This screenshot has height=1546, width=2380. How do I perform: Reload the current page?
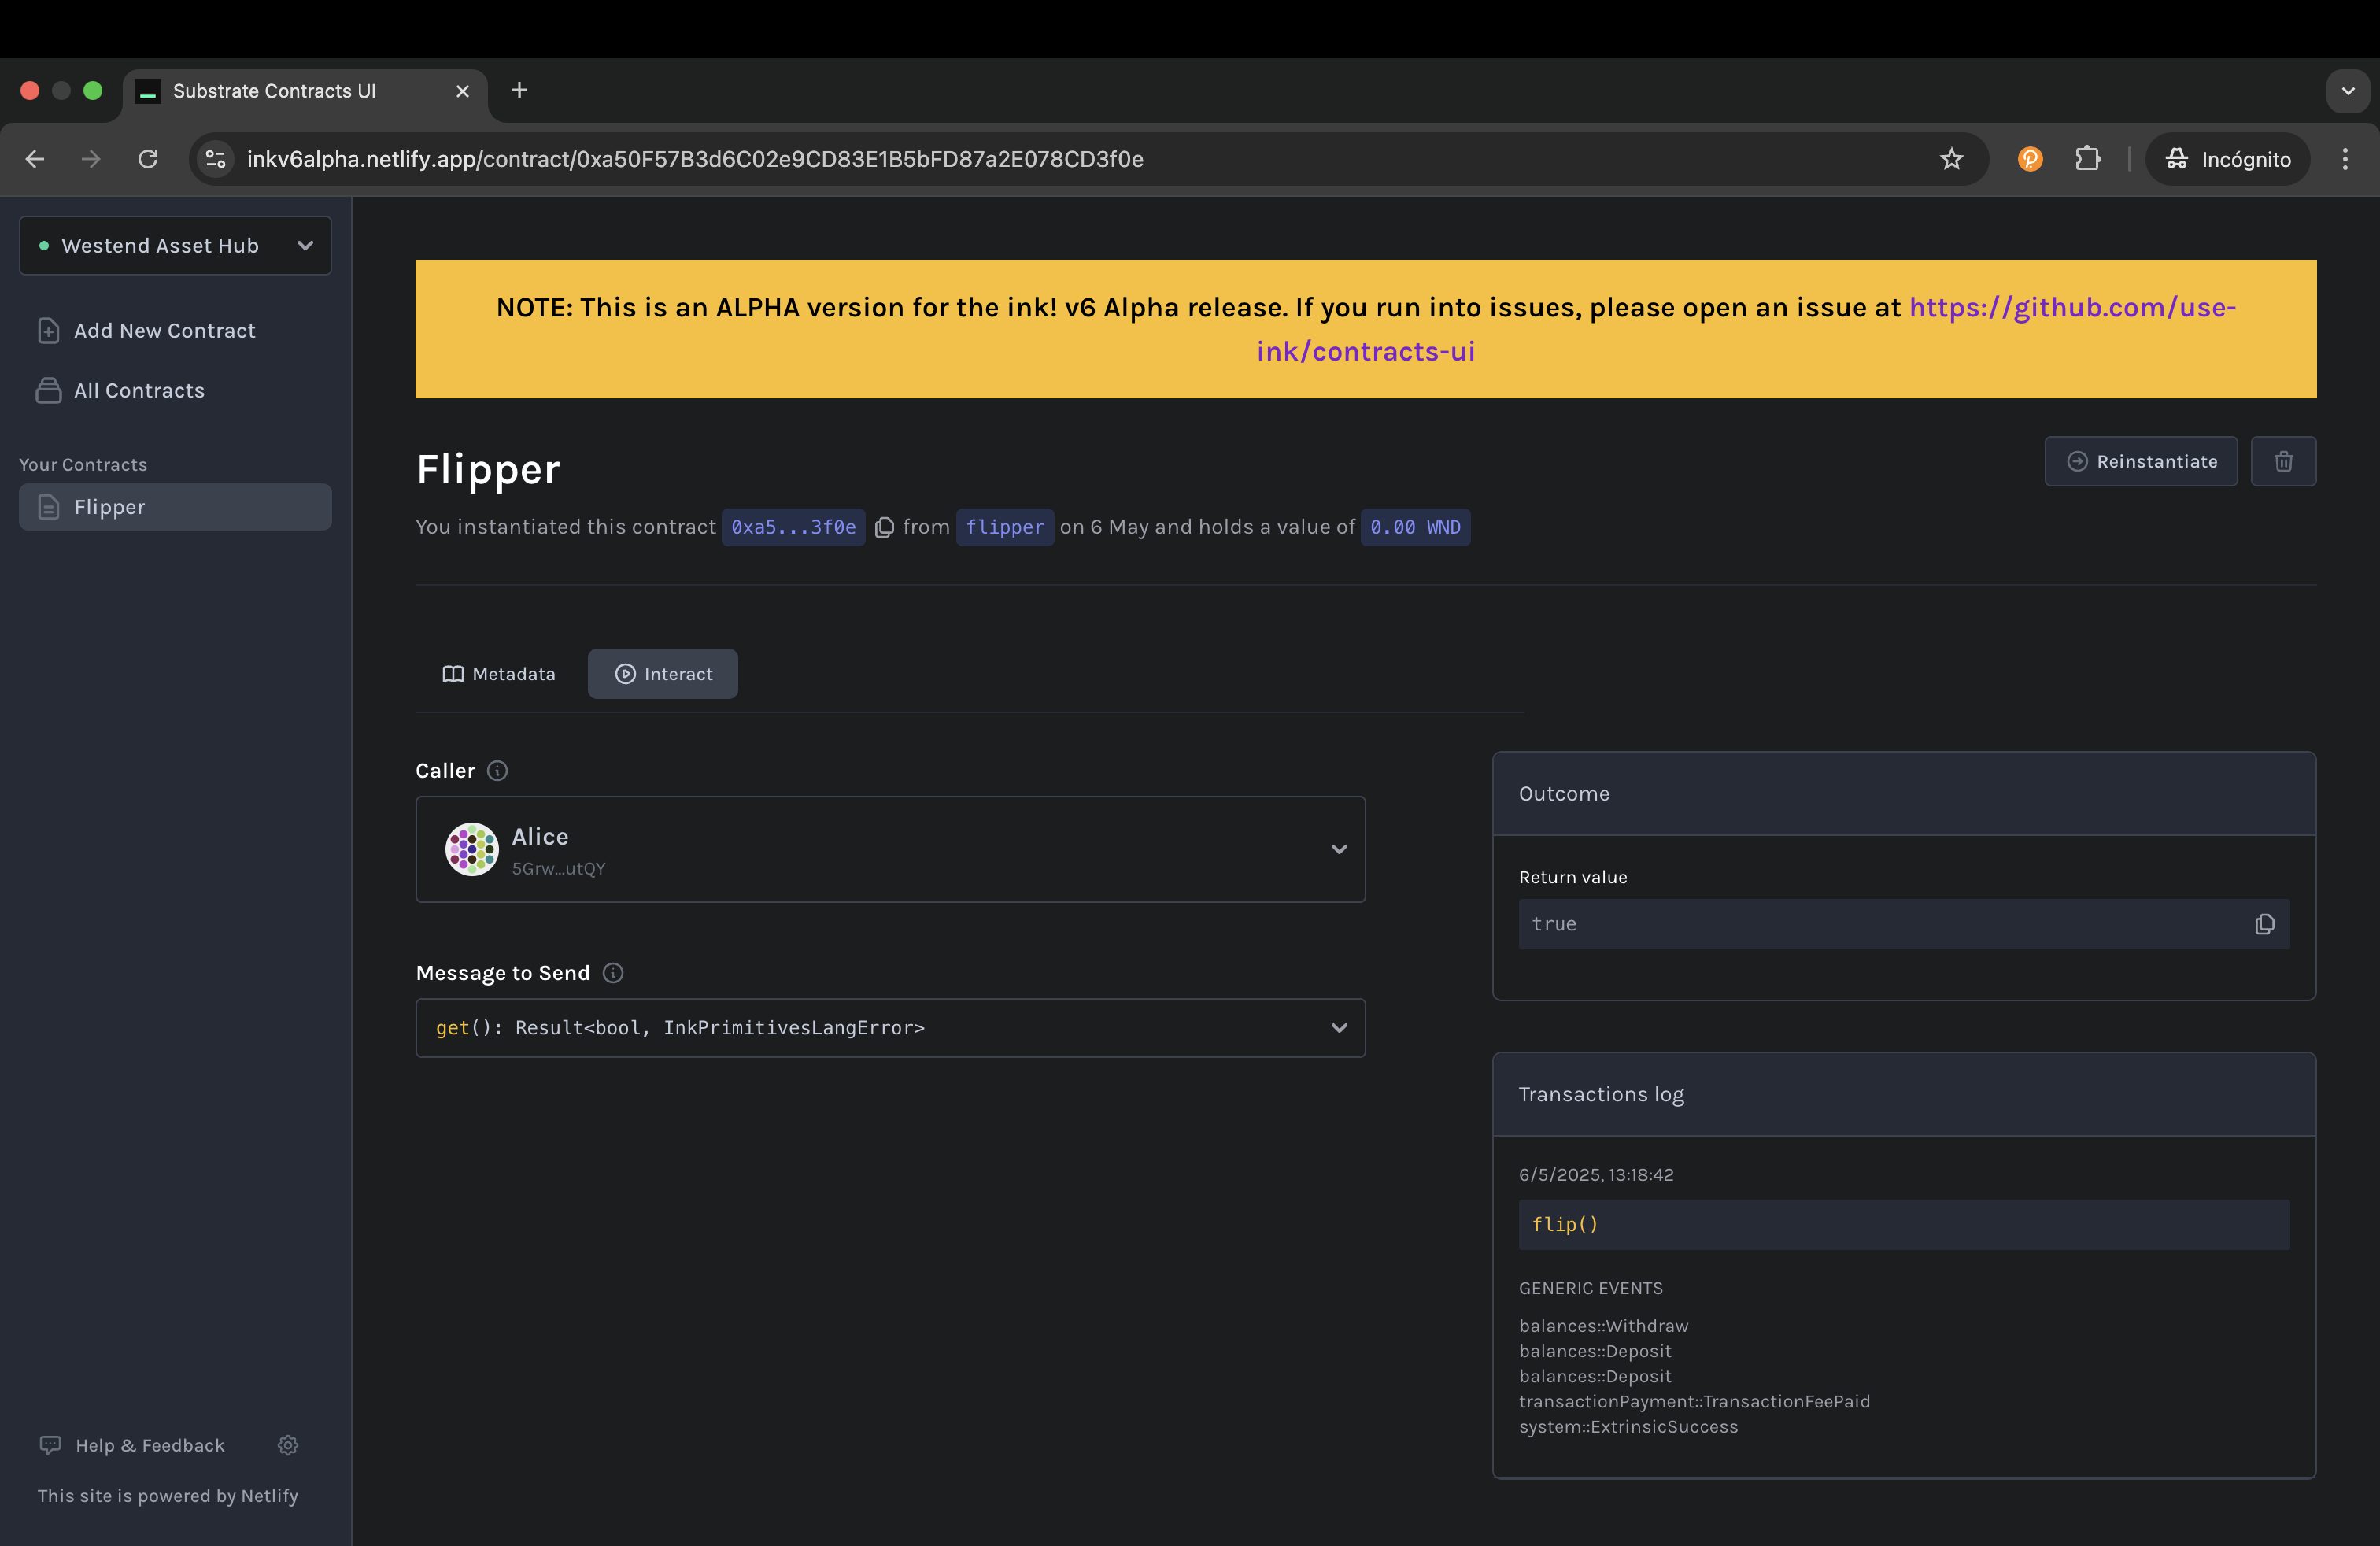148,159
